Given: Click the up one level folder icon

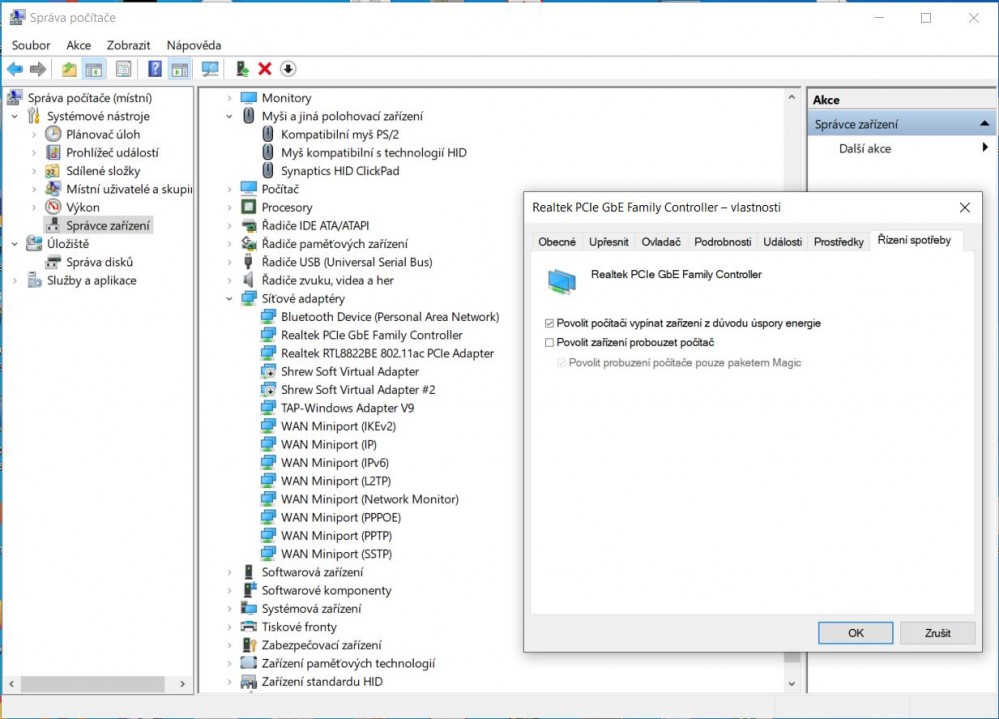Looking at the screenshot, I should [68, 69].
